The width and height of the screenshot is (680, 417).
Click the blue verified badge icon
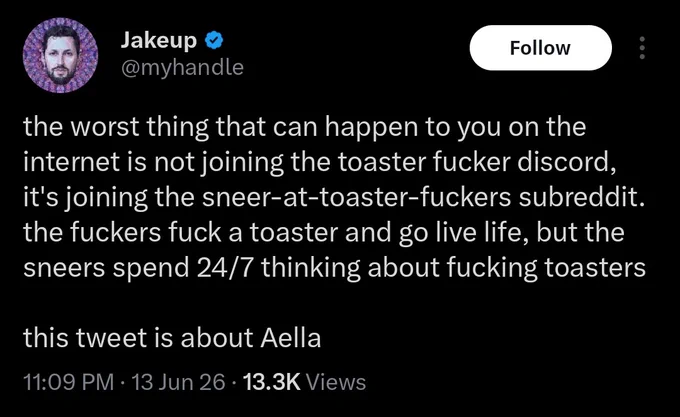tap(213, 40)
